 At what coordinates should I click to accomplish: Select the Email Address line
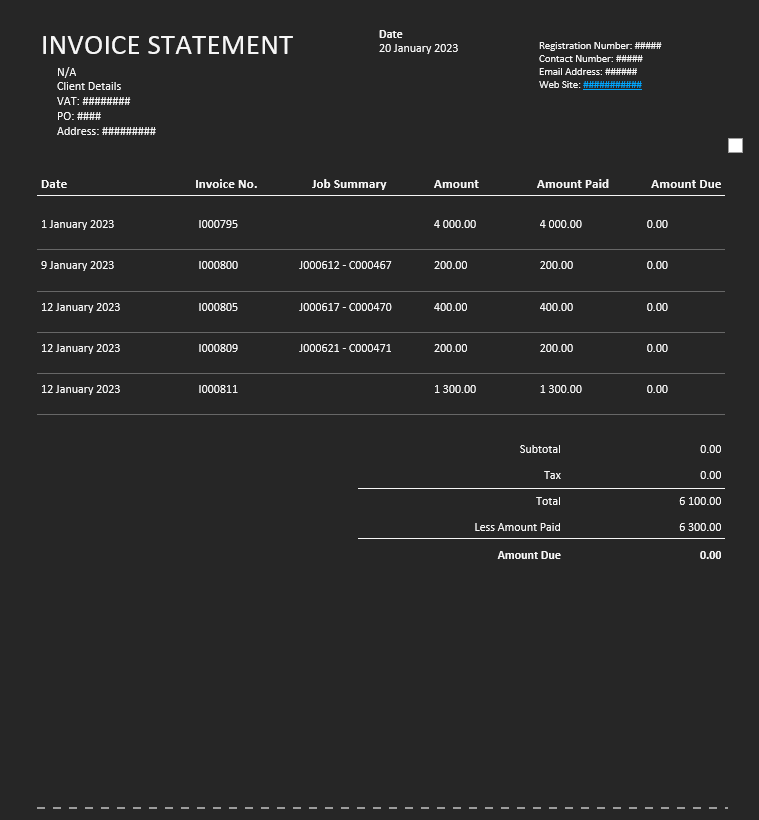tap(588, 72)
